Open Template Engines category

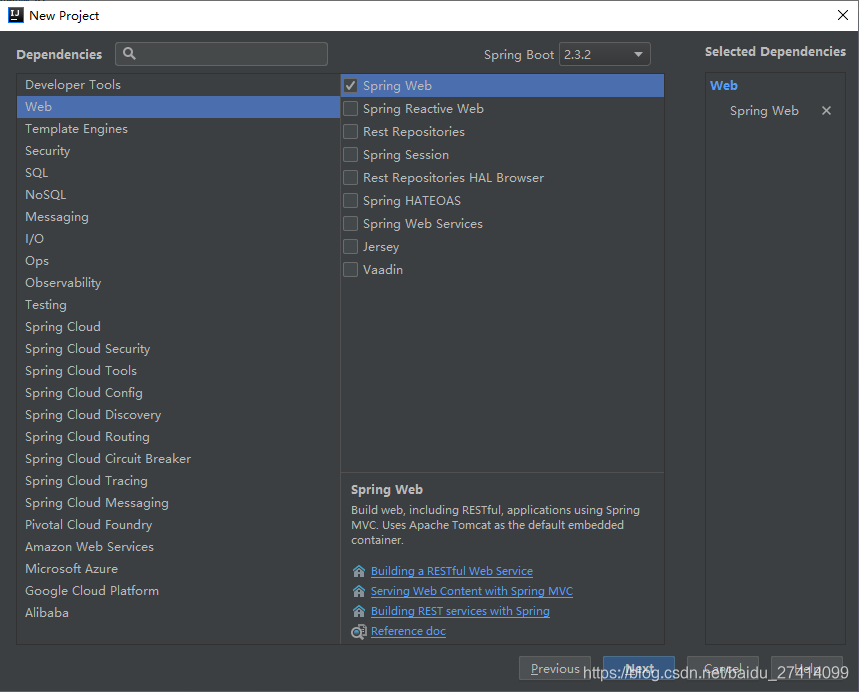(179, 129)
